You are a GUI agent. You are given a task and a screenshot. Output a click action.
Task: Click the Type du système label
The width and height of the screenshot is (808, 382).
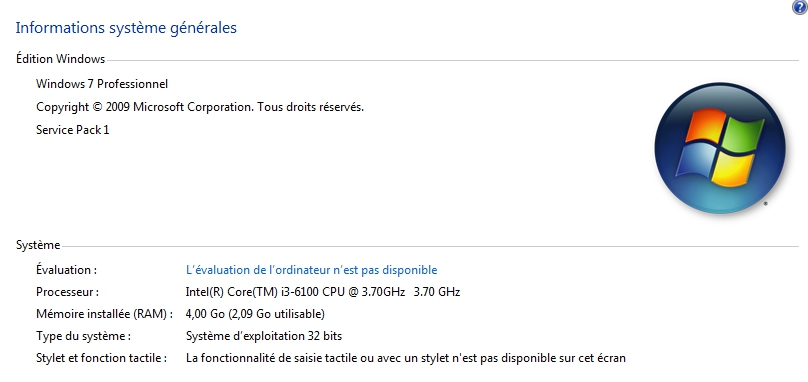click(83, 336)
